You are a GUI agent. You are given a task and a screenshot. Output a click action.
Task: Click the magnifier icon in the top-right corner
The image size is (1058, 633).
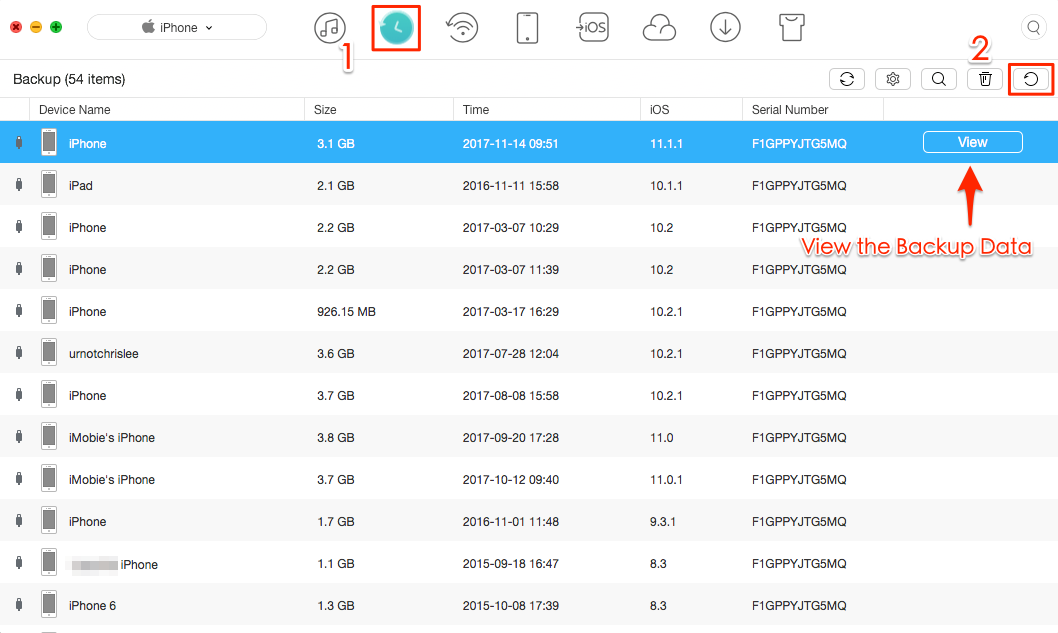pos(1034,28)
